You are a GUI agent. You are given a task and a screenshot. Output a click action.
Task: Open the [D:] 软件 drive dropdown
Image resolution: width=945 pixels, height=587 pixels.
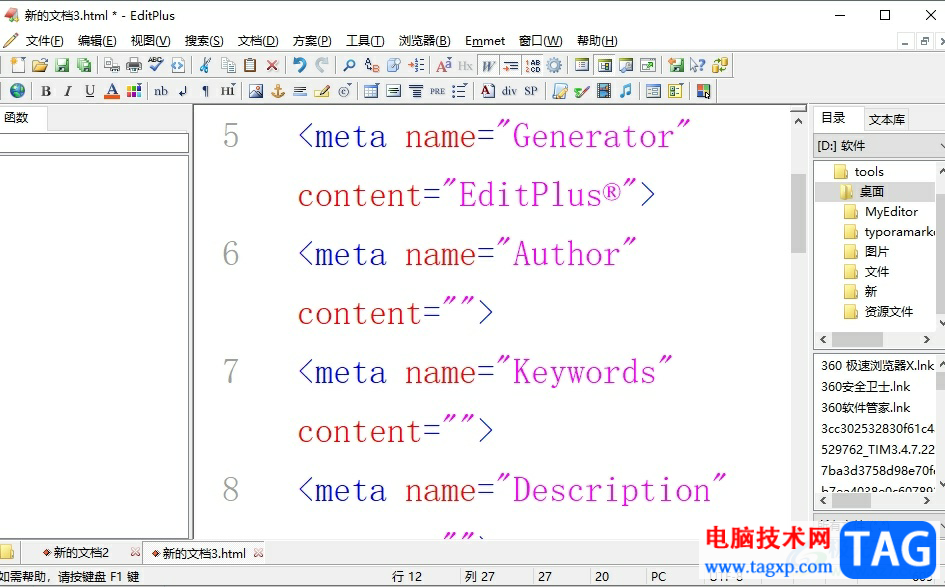pyautogui.click(x=879, y=145)
